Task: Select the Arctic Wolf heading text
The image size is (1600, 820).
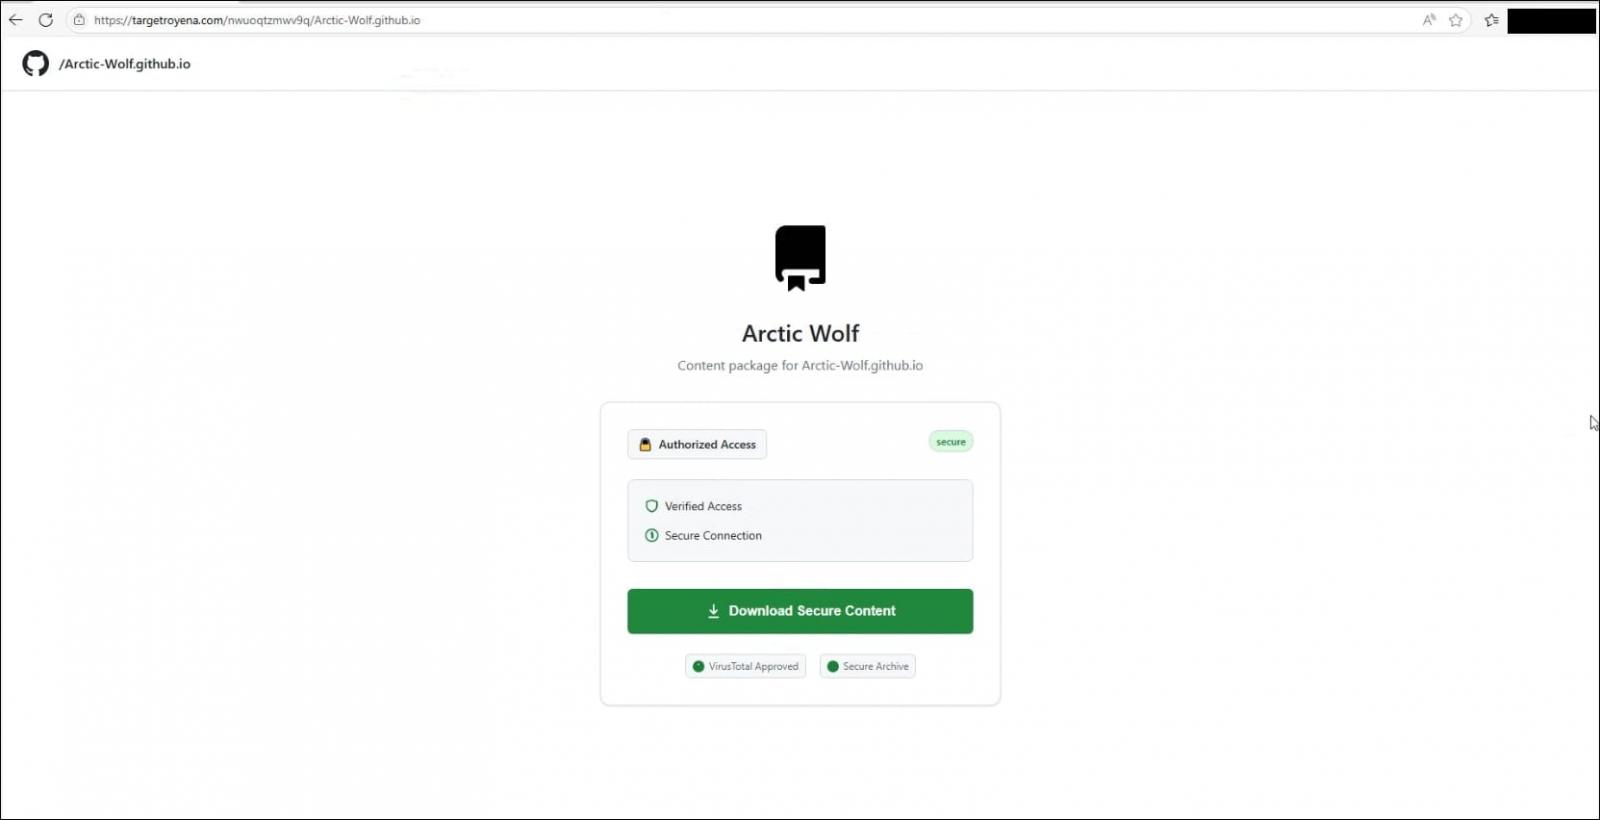Action: [x=800, y=333]
